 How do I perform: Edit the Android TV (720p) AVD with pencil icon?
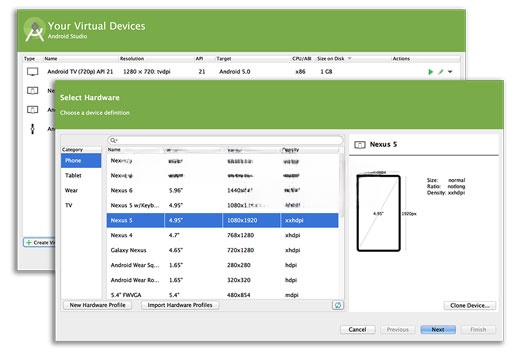(441, 72)
